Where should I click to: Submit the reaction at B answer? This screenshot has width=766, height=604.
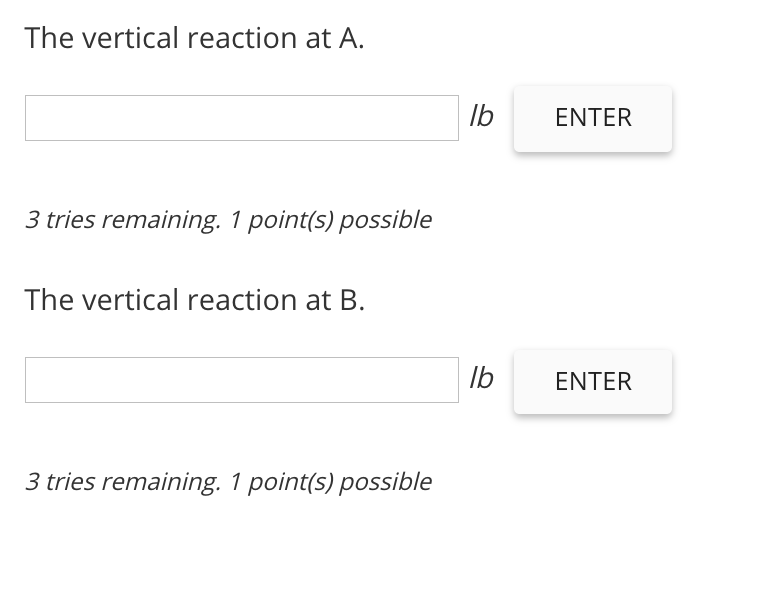point(593,381)
